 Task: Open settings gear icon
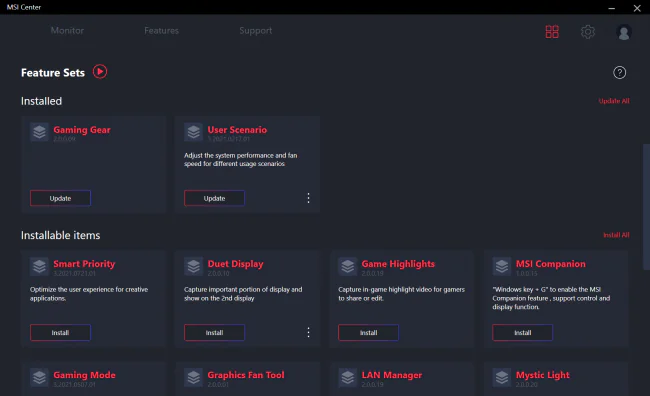(x=587, y=32)
